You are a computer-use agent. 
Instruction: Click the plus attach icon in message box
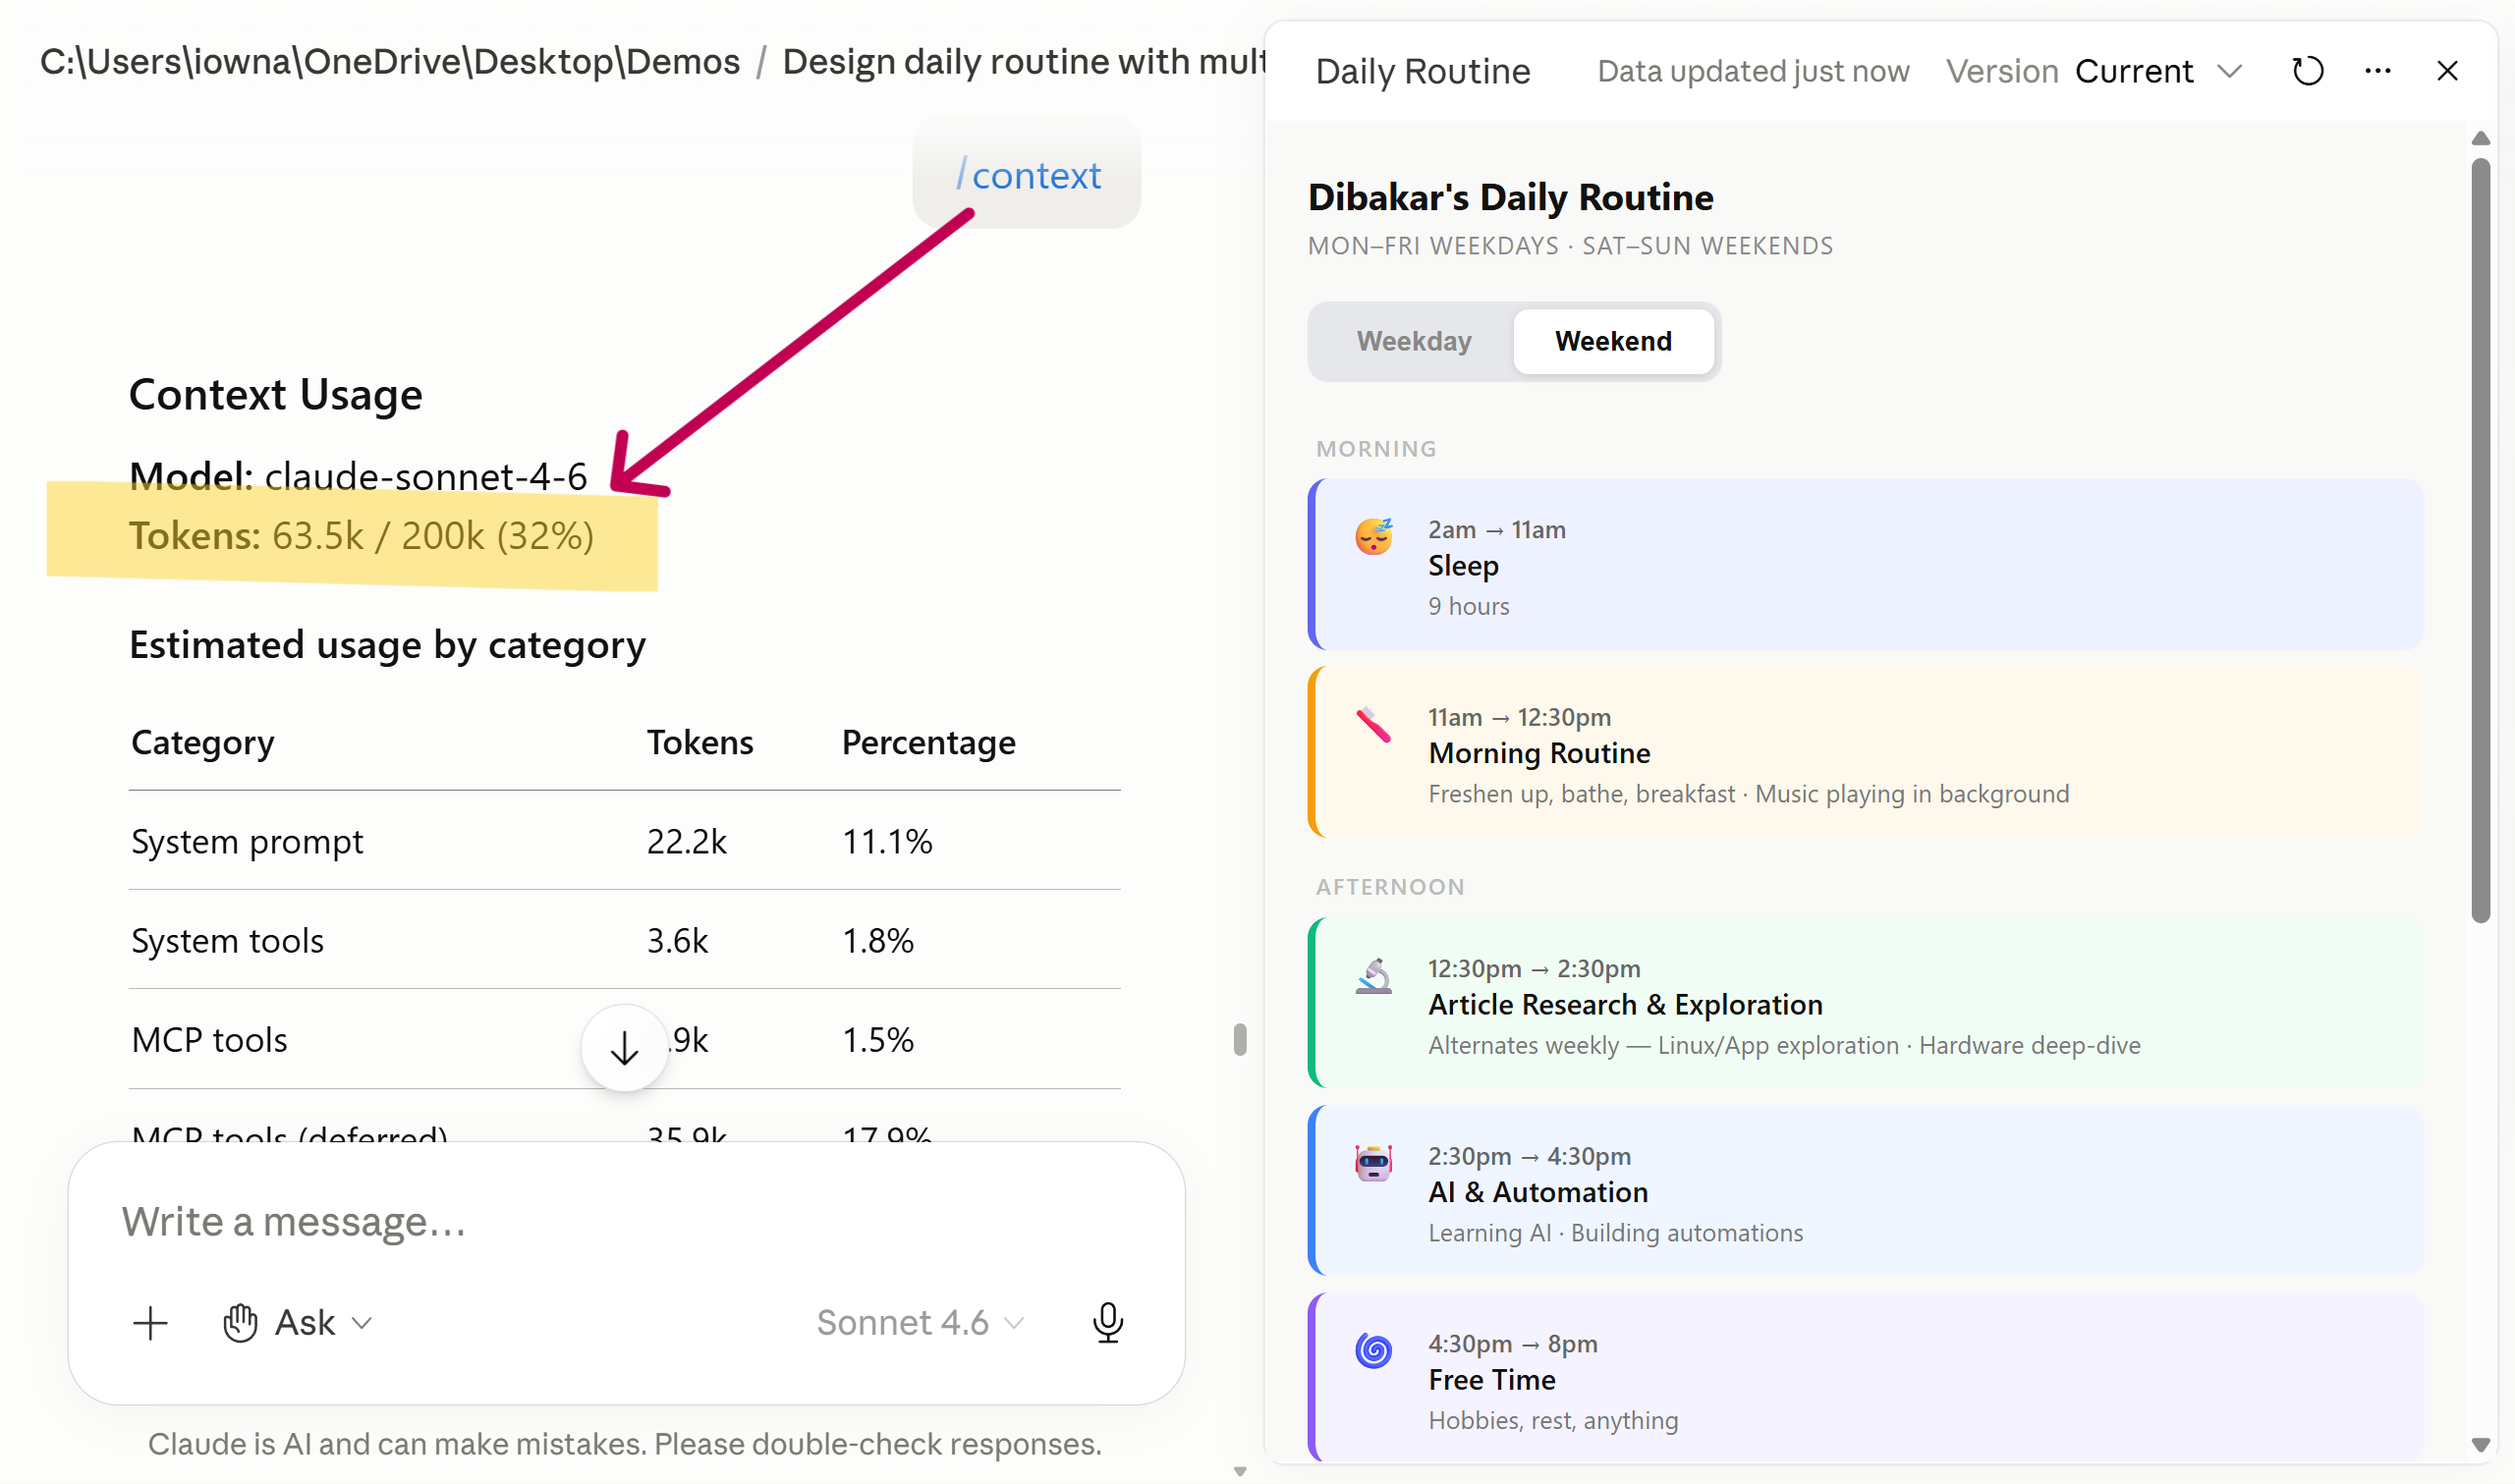pyautogui.click(x=151, y=1323)
